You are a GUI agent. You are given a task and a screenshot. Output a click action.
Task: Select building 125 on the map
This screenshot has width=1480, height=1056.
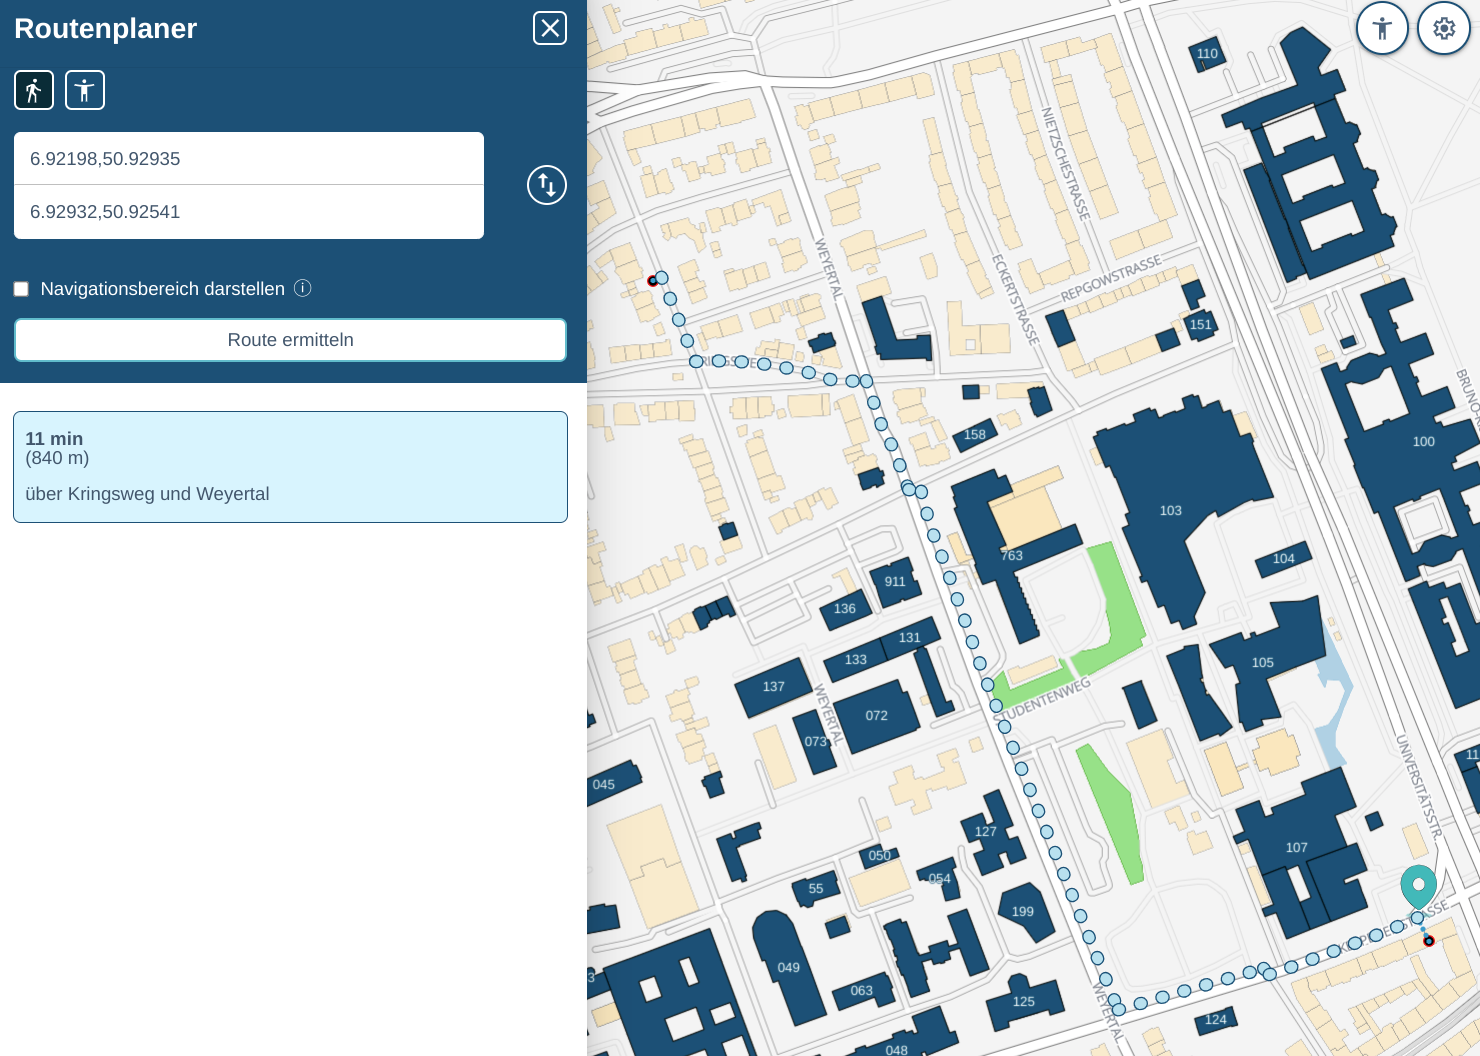coord(1023,1001)
